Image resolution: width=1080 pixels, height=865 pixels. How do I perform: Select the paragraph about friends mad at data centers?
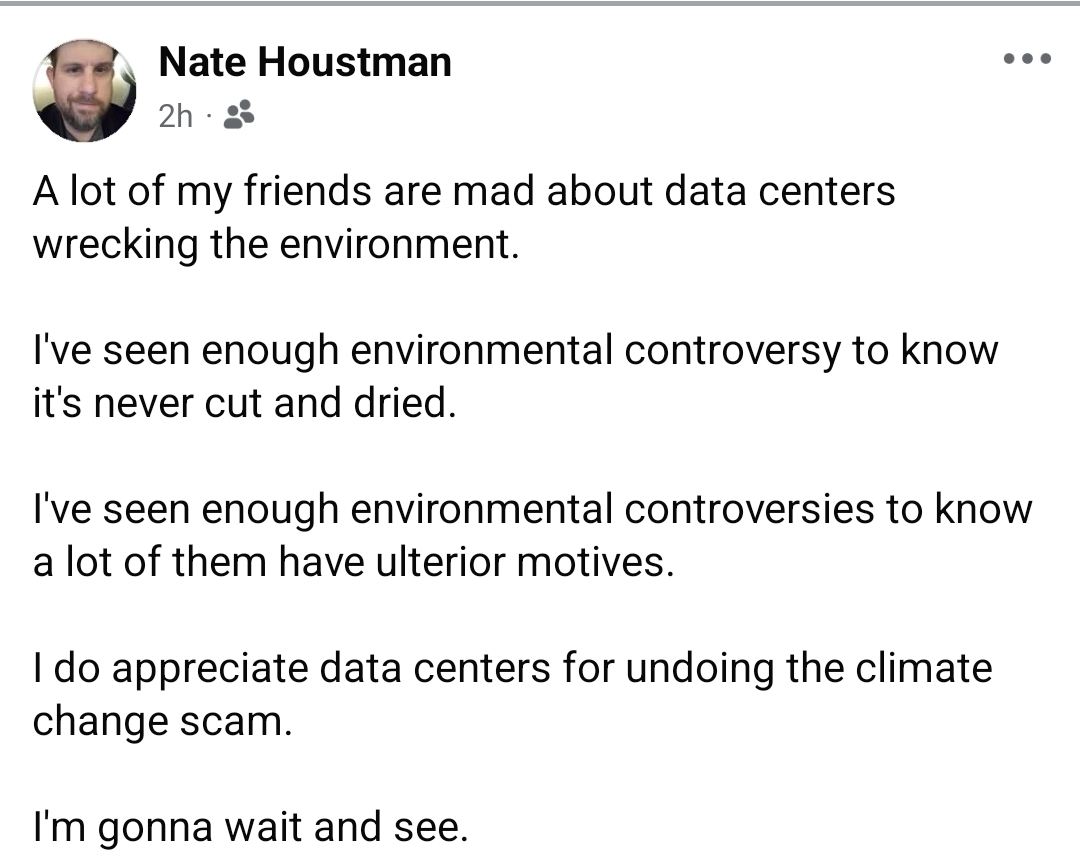464,217
